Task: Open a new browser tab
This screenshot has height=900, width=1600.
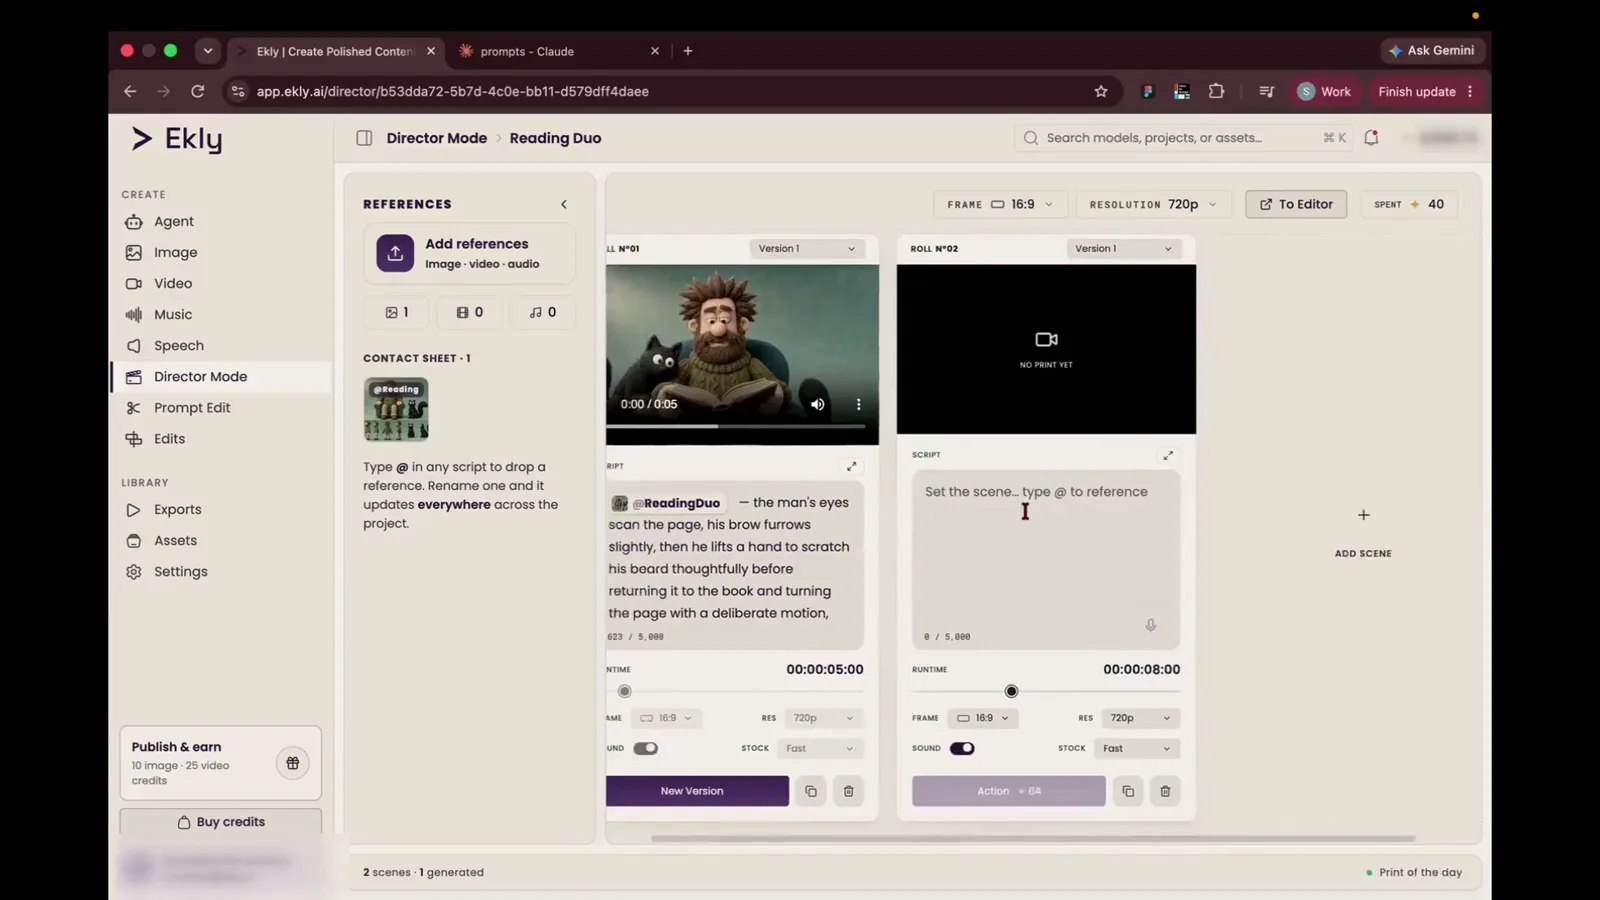Action: (x=688, y=51)
